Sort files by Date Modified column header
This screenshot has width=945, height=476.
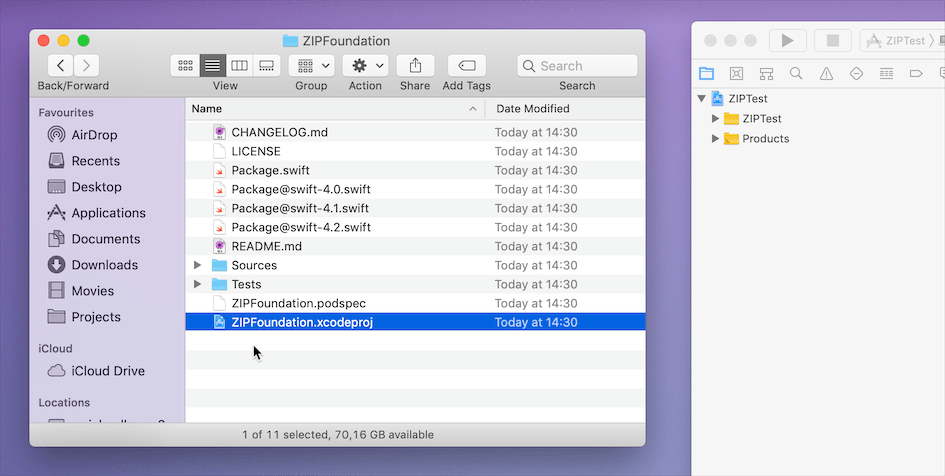(565, 108)
